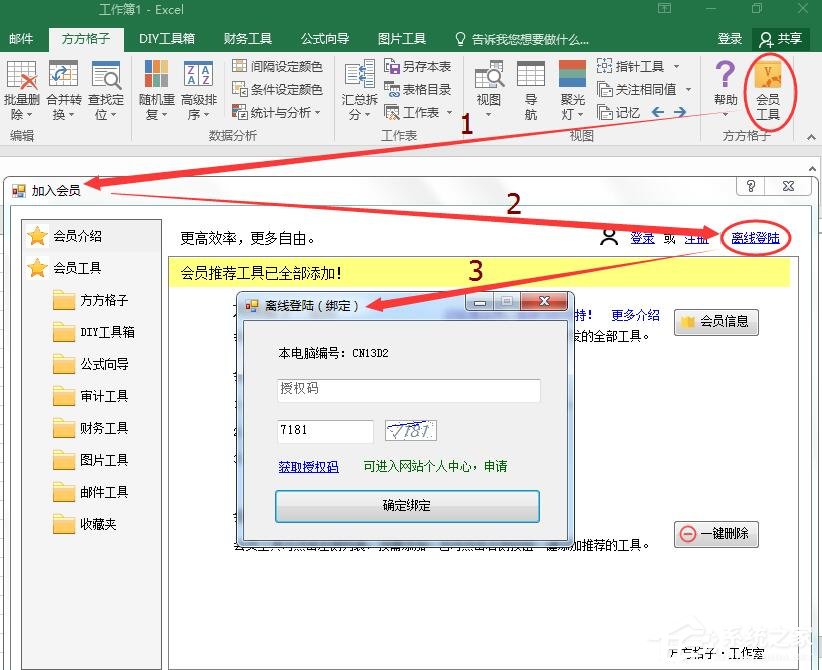Viewport: 822px width, 670px height.
Task: Open the 邮件工具 folder
Action: coord(93,492)
